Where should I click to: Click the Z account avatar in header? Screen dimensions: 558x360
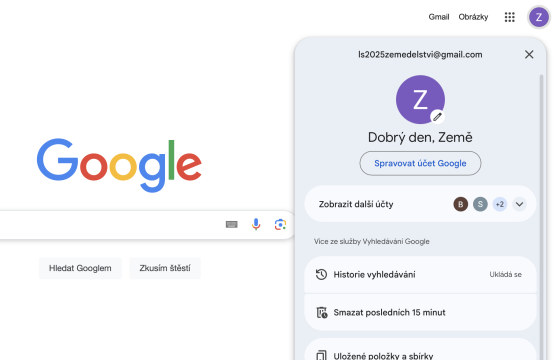539,17
